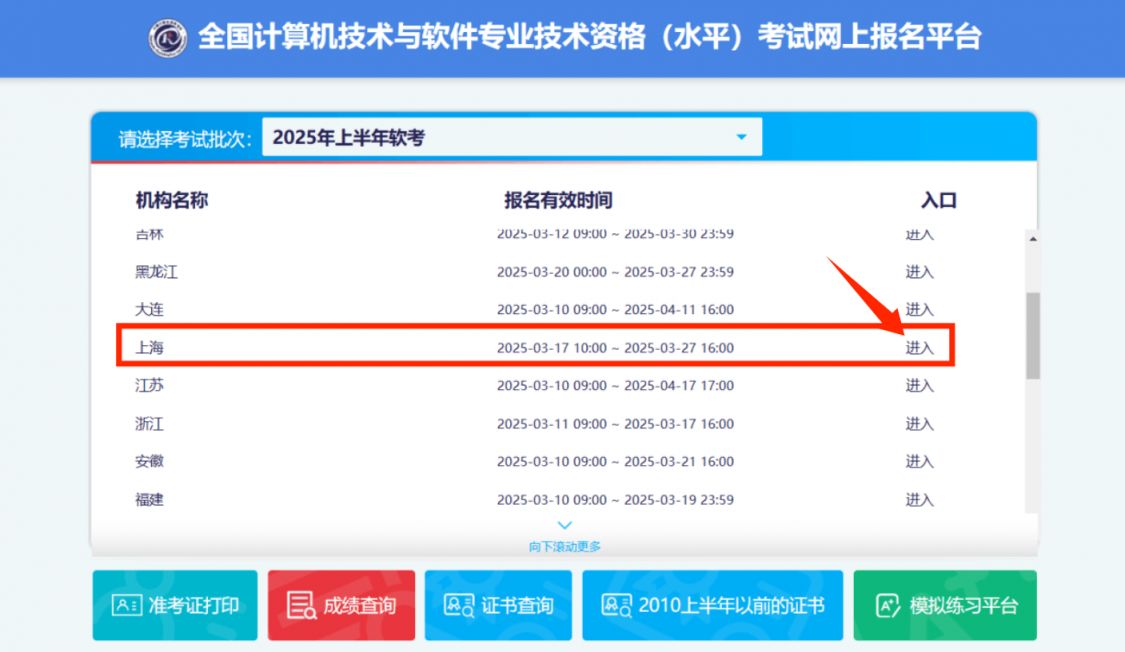The width and height of the screenshot is (1125, 652).
Task: Click the platform title in header
Action: [589, 37]
